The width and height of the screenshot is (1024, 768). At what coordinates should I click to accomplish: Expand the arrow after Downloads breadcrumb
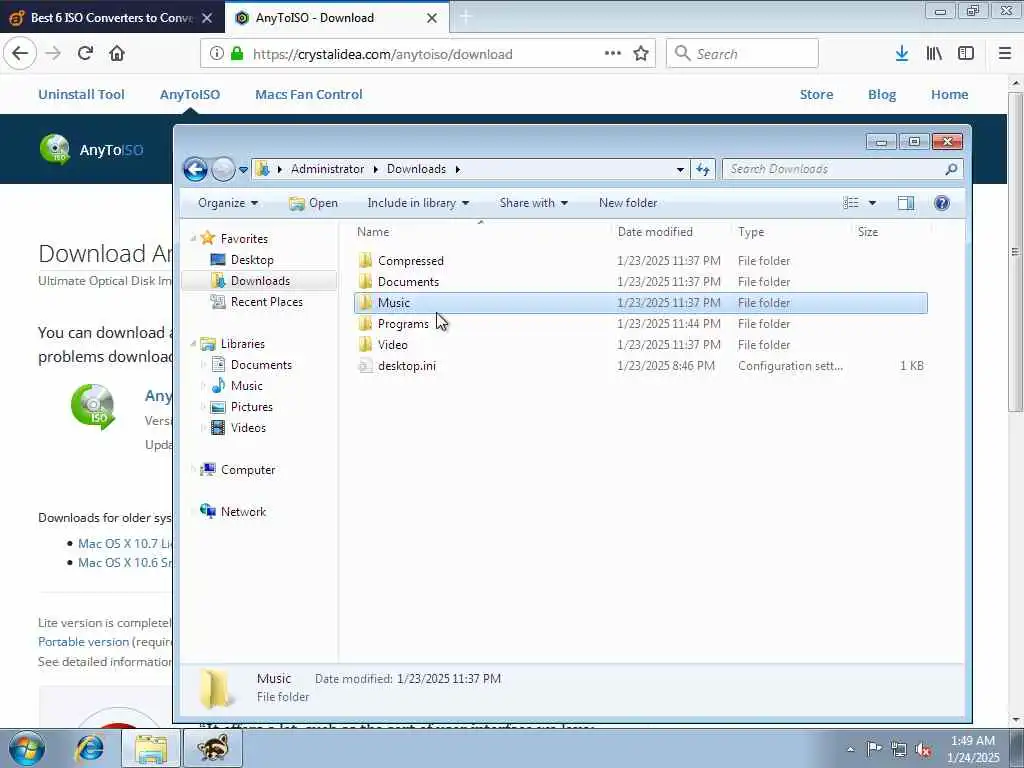[x=458, y=169]
